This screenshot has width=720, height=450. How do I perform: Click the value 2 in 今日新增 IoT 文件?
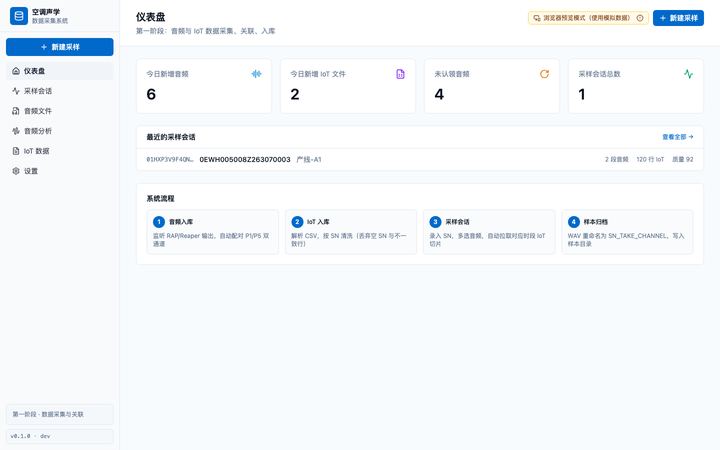(295, 94)
